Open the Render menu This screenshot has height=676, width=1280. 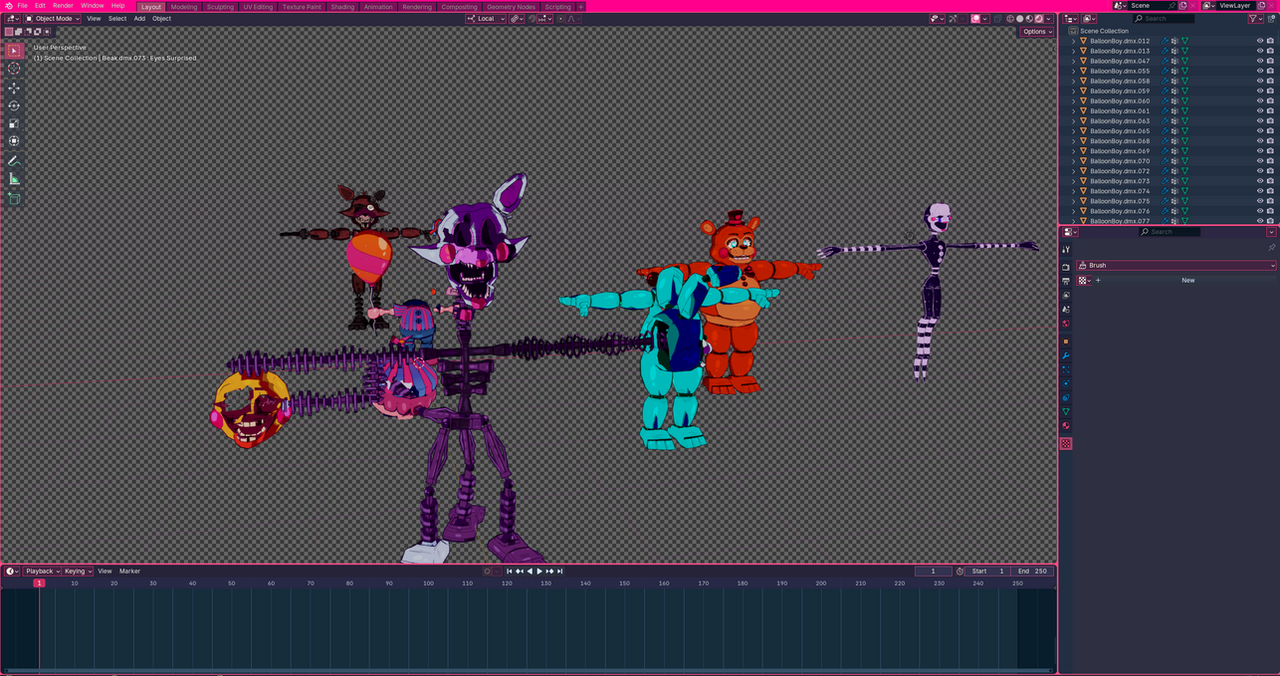[x=63, y=6]
